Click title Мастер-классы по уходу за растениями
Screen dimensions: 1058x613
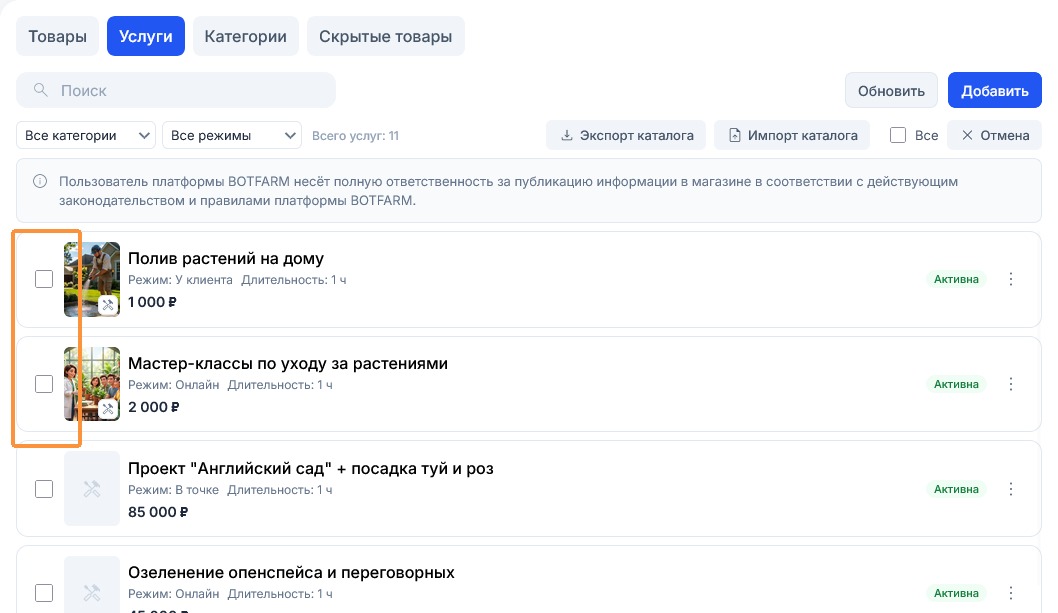coord(288,363)
